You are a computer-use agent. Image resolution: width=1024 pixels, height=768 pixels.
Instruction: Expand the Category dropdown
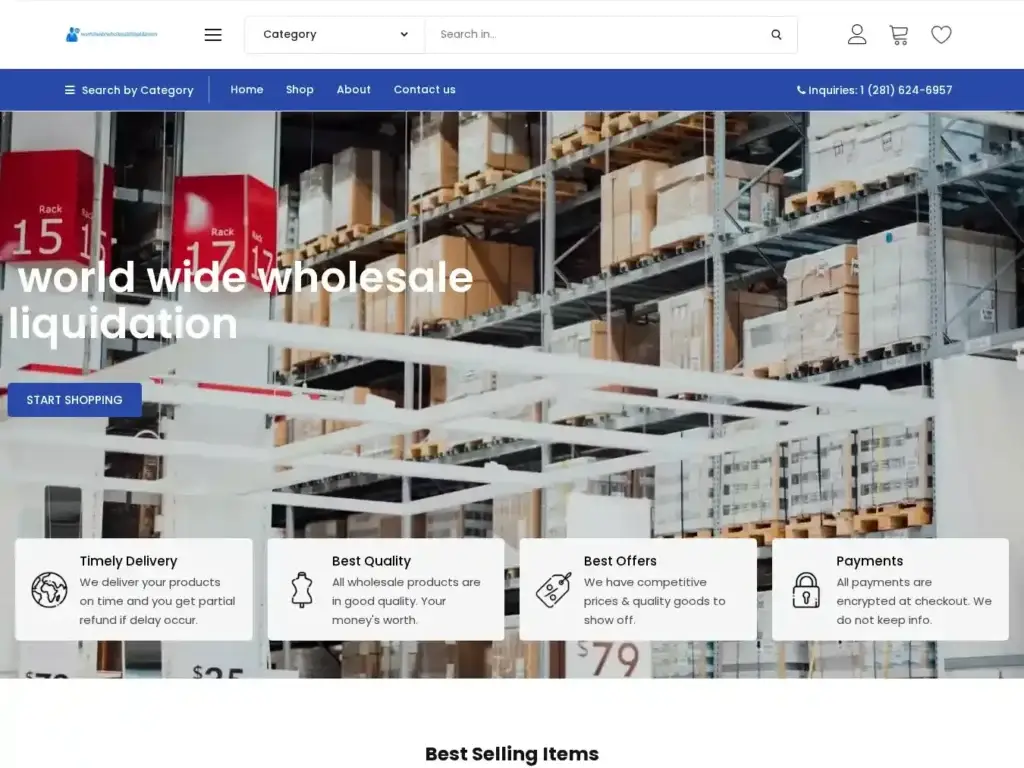[333, 33]
